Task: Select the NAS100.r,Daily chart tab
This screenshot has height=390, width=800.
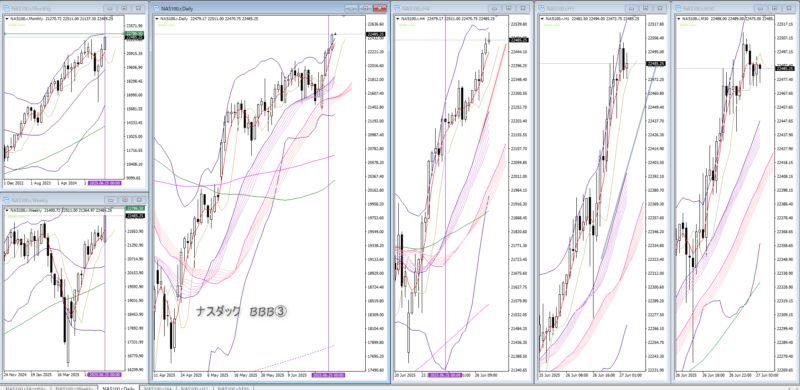Action: click(119, 388)
